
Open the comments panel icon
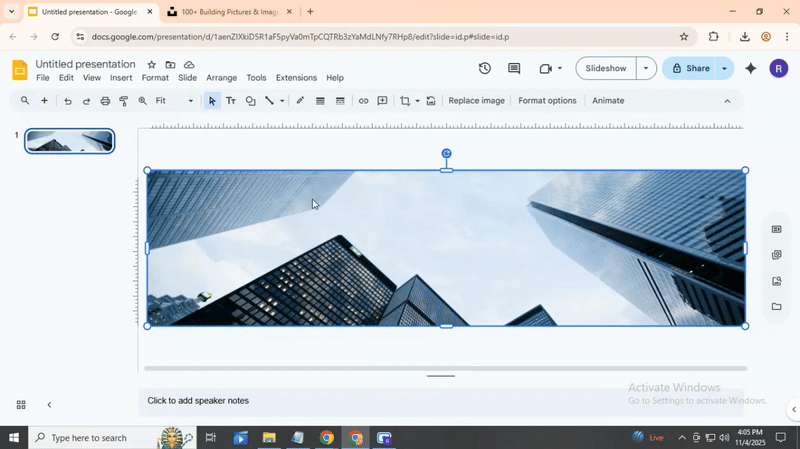[x=514, y=69]
